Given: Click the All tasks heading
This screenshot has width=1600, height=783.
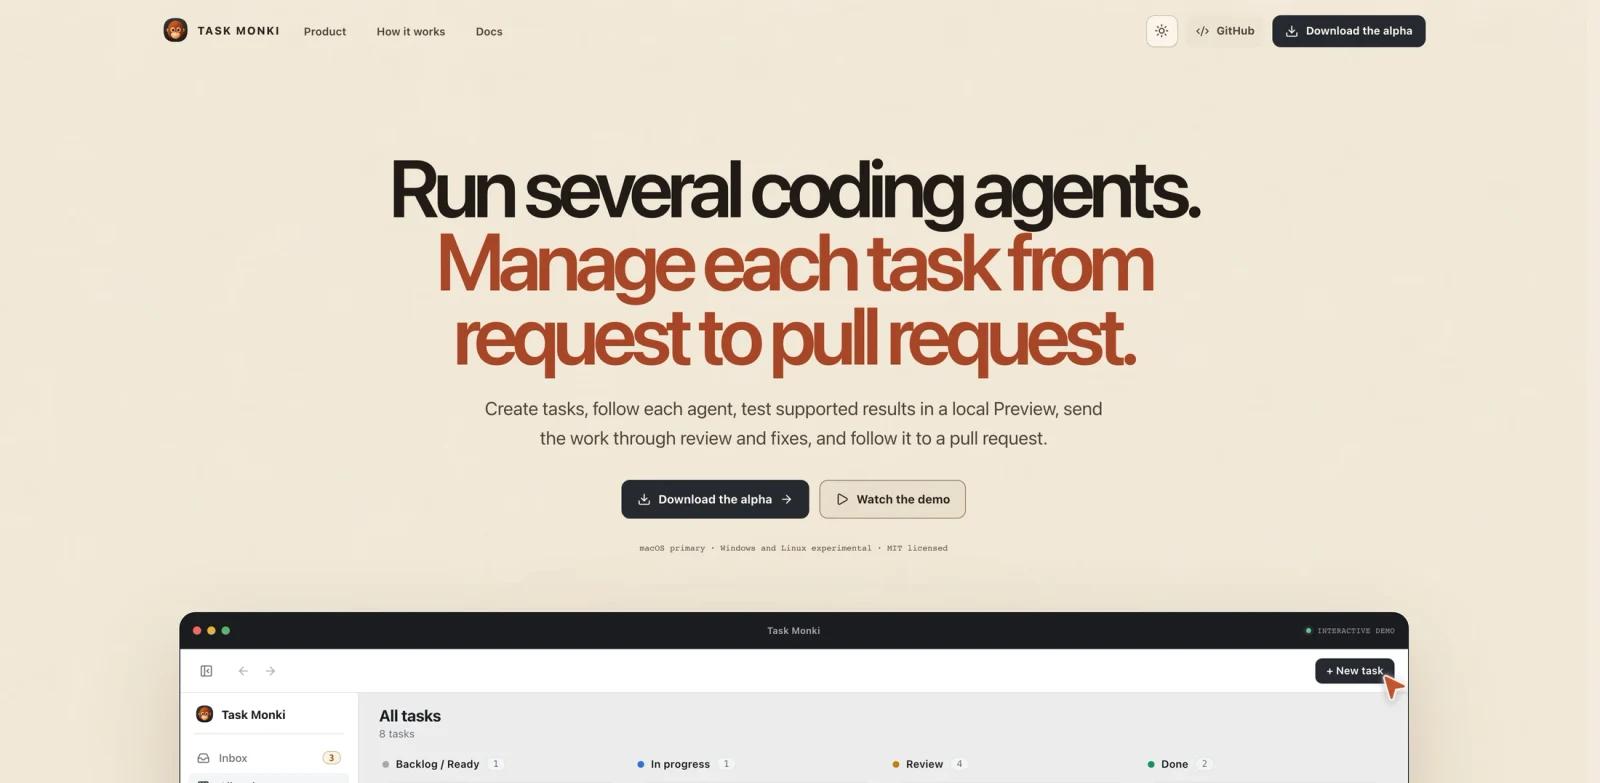Looking at the screenshot, I should (x=410, y=716).
